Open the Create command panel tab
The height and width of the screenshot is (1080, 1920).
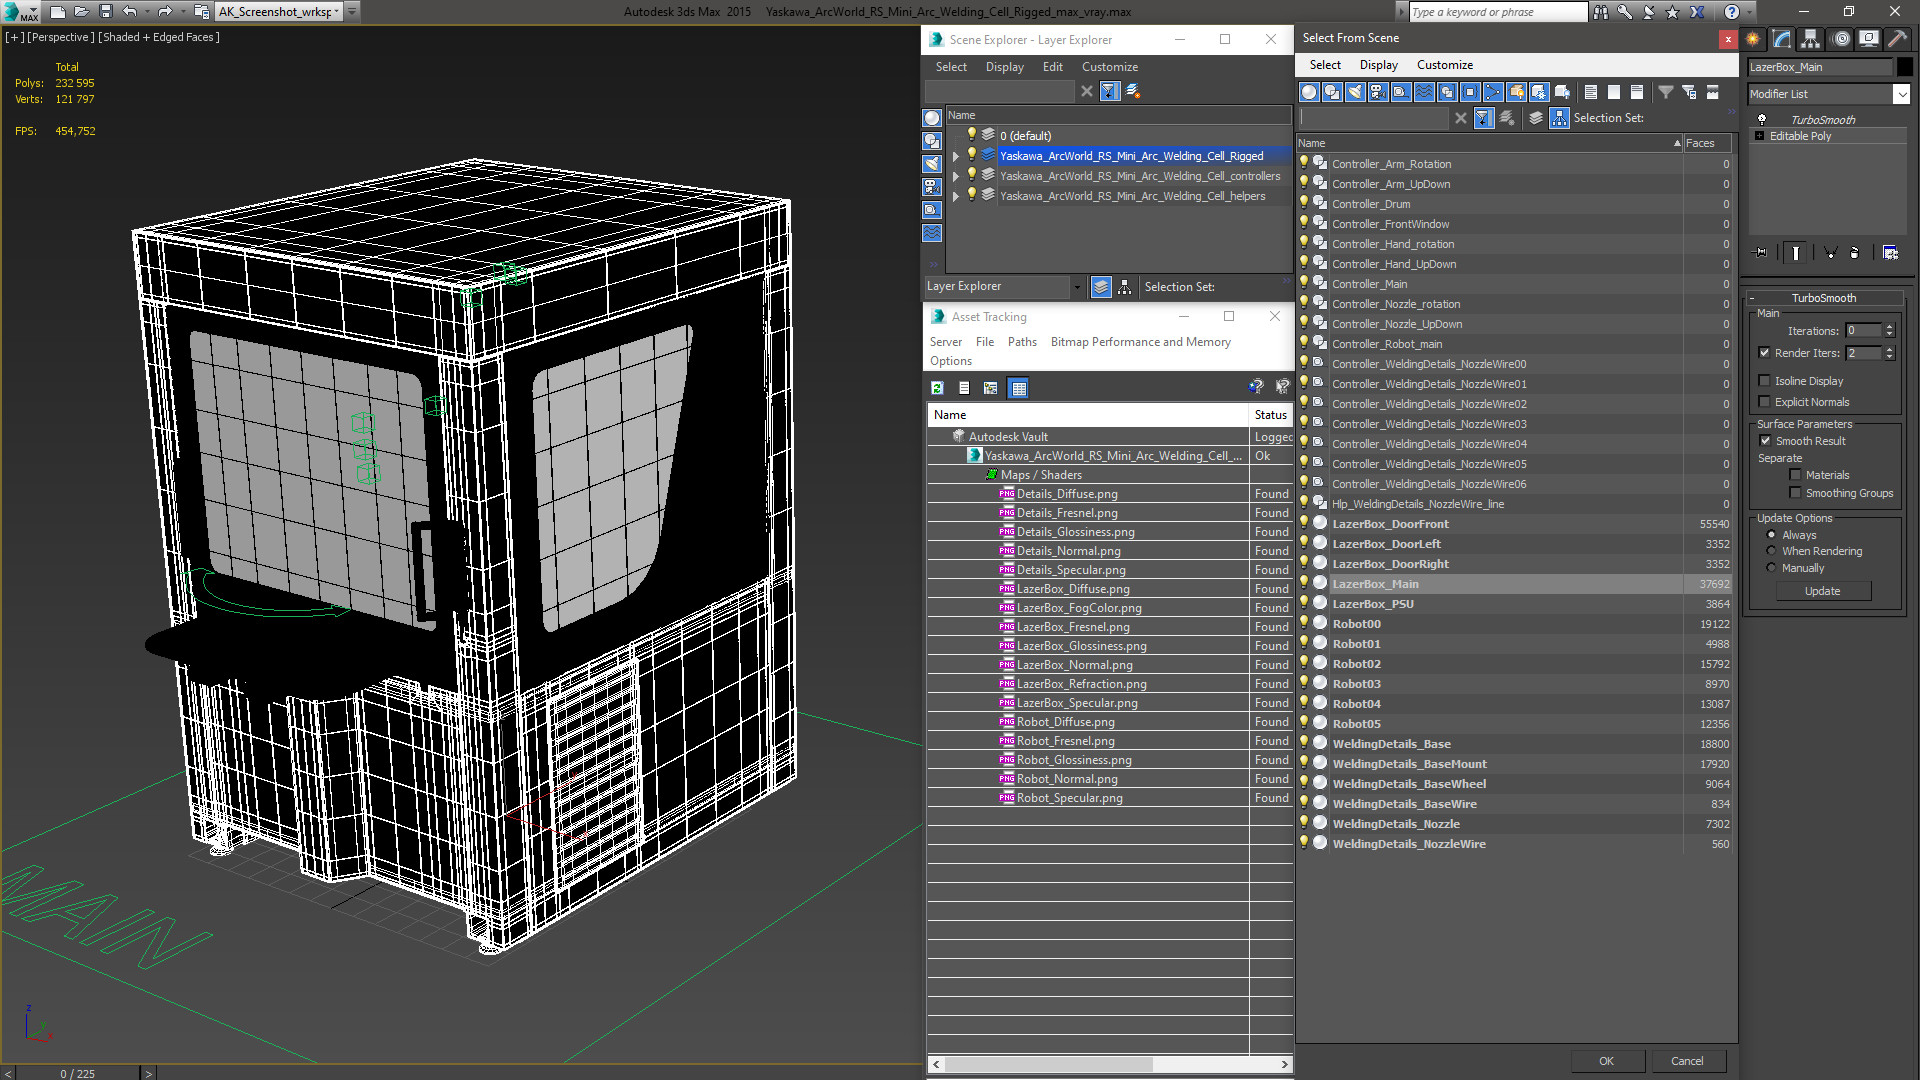tap(1753, 39)
